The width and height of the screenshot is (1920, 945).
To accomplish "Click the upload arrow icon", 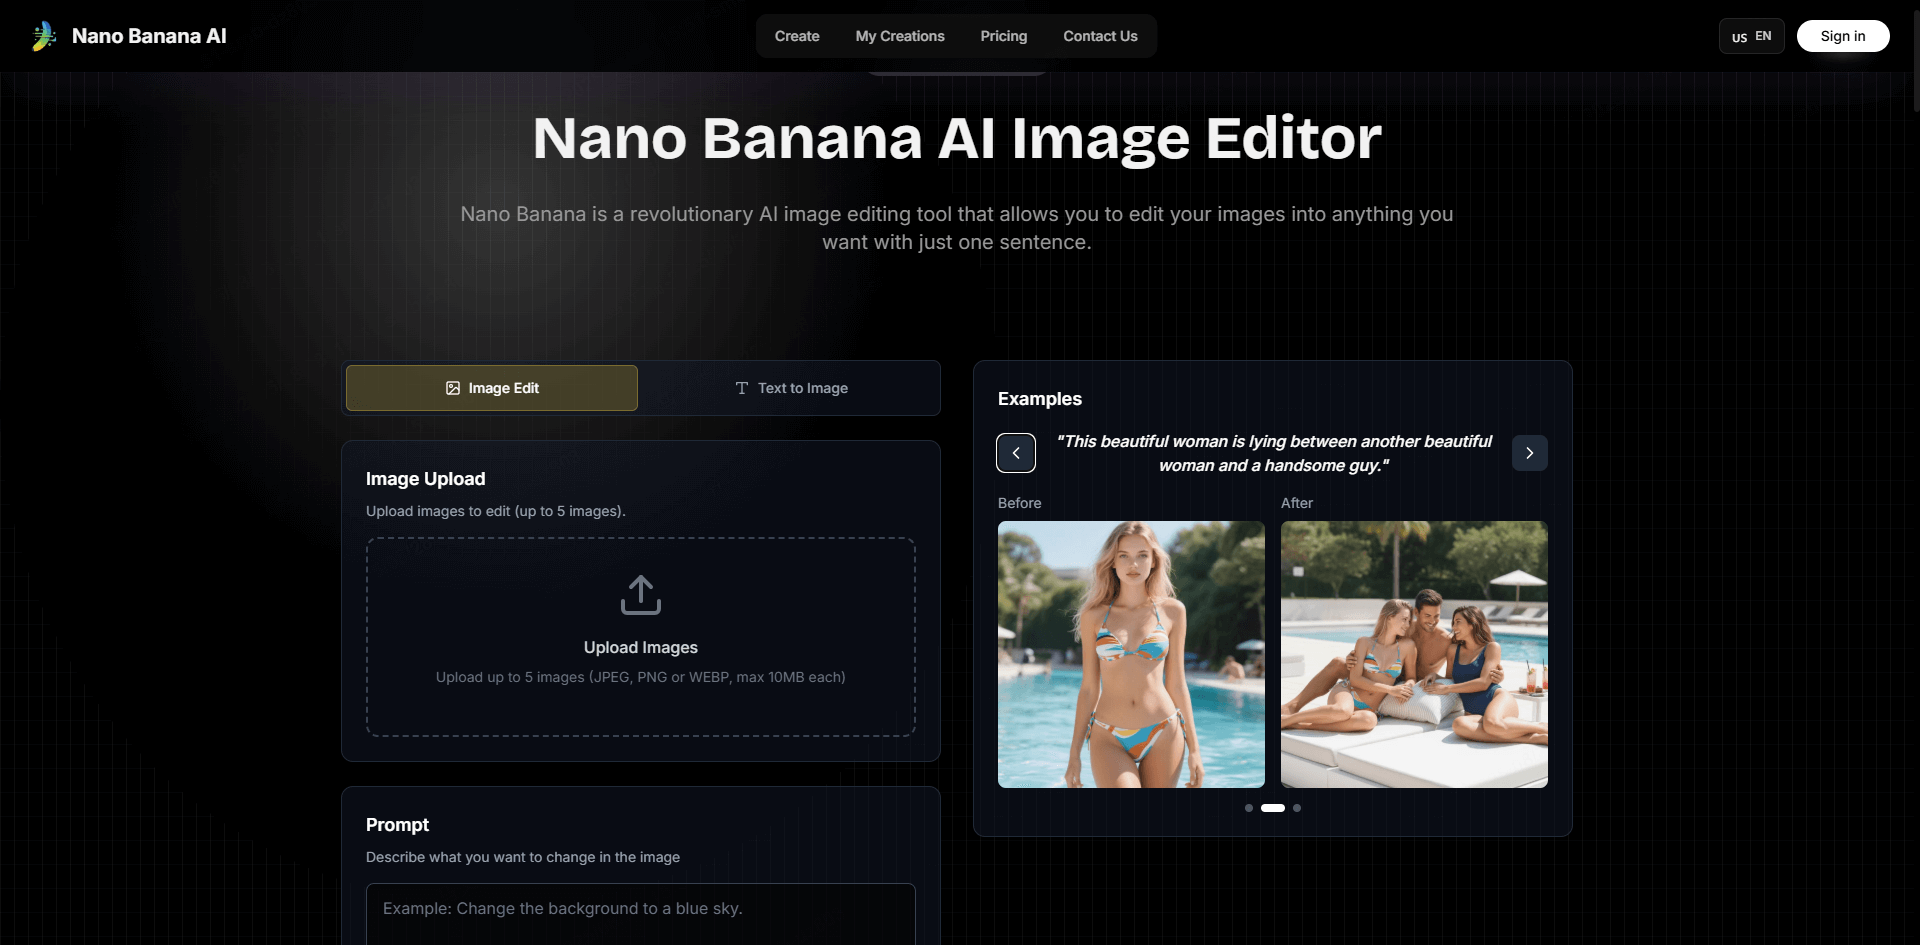I will tap(641, 595).
